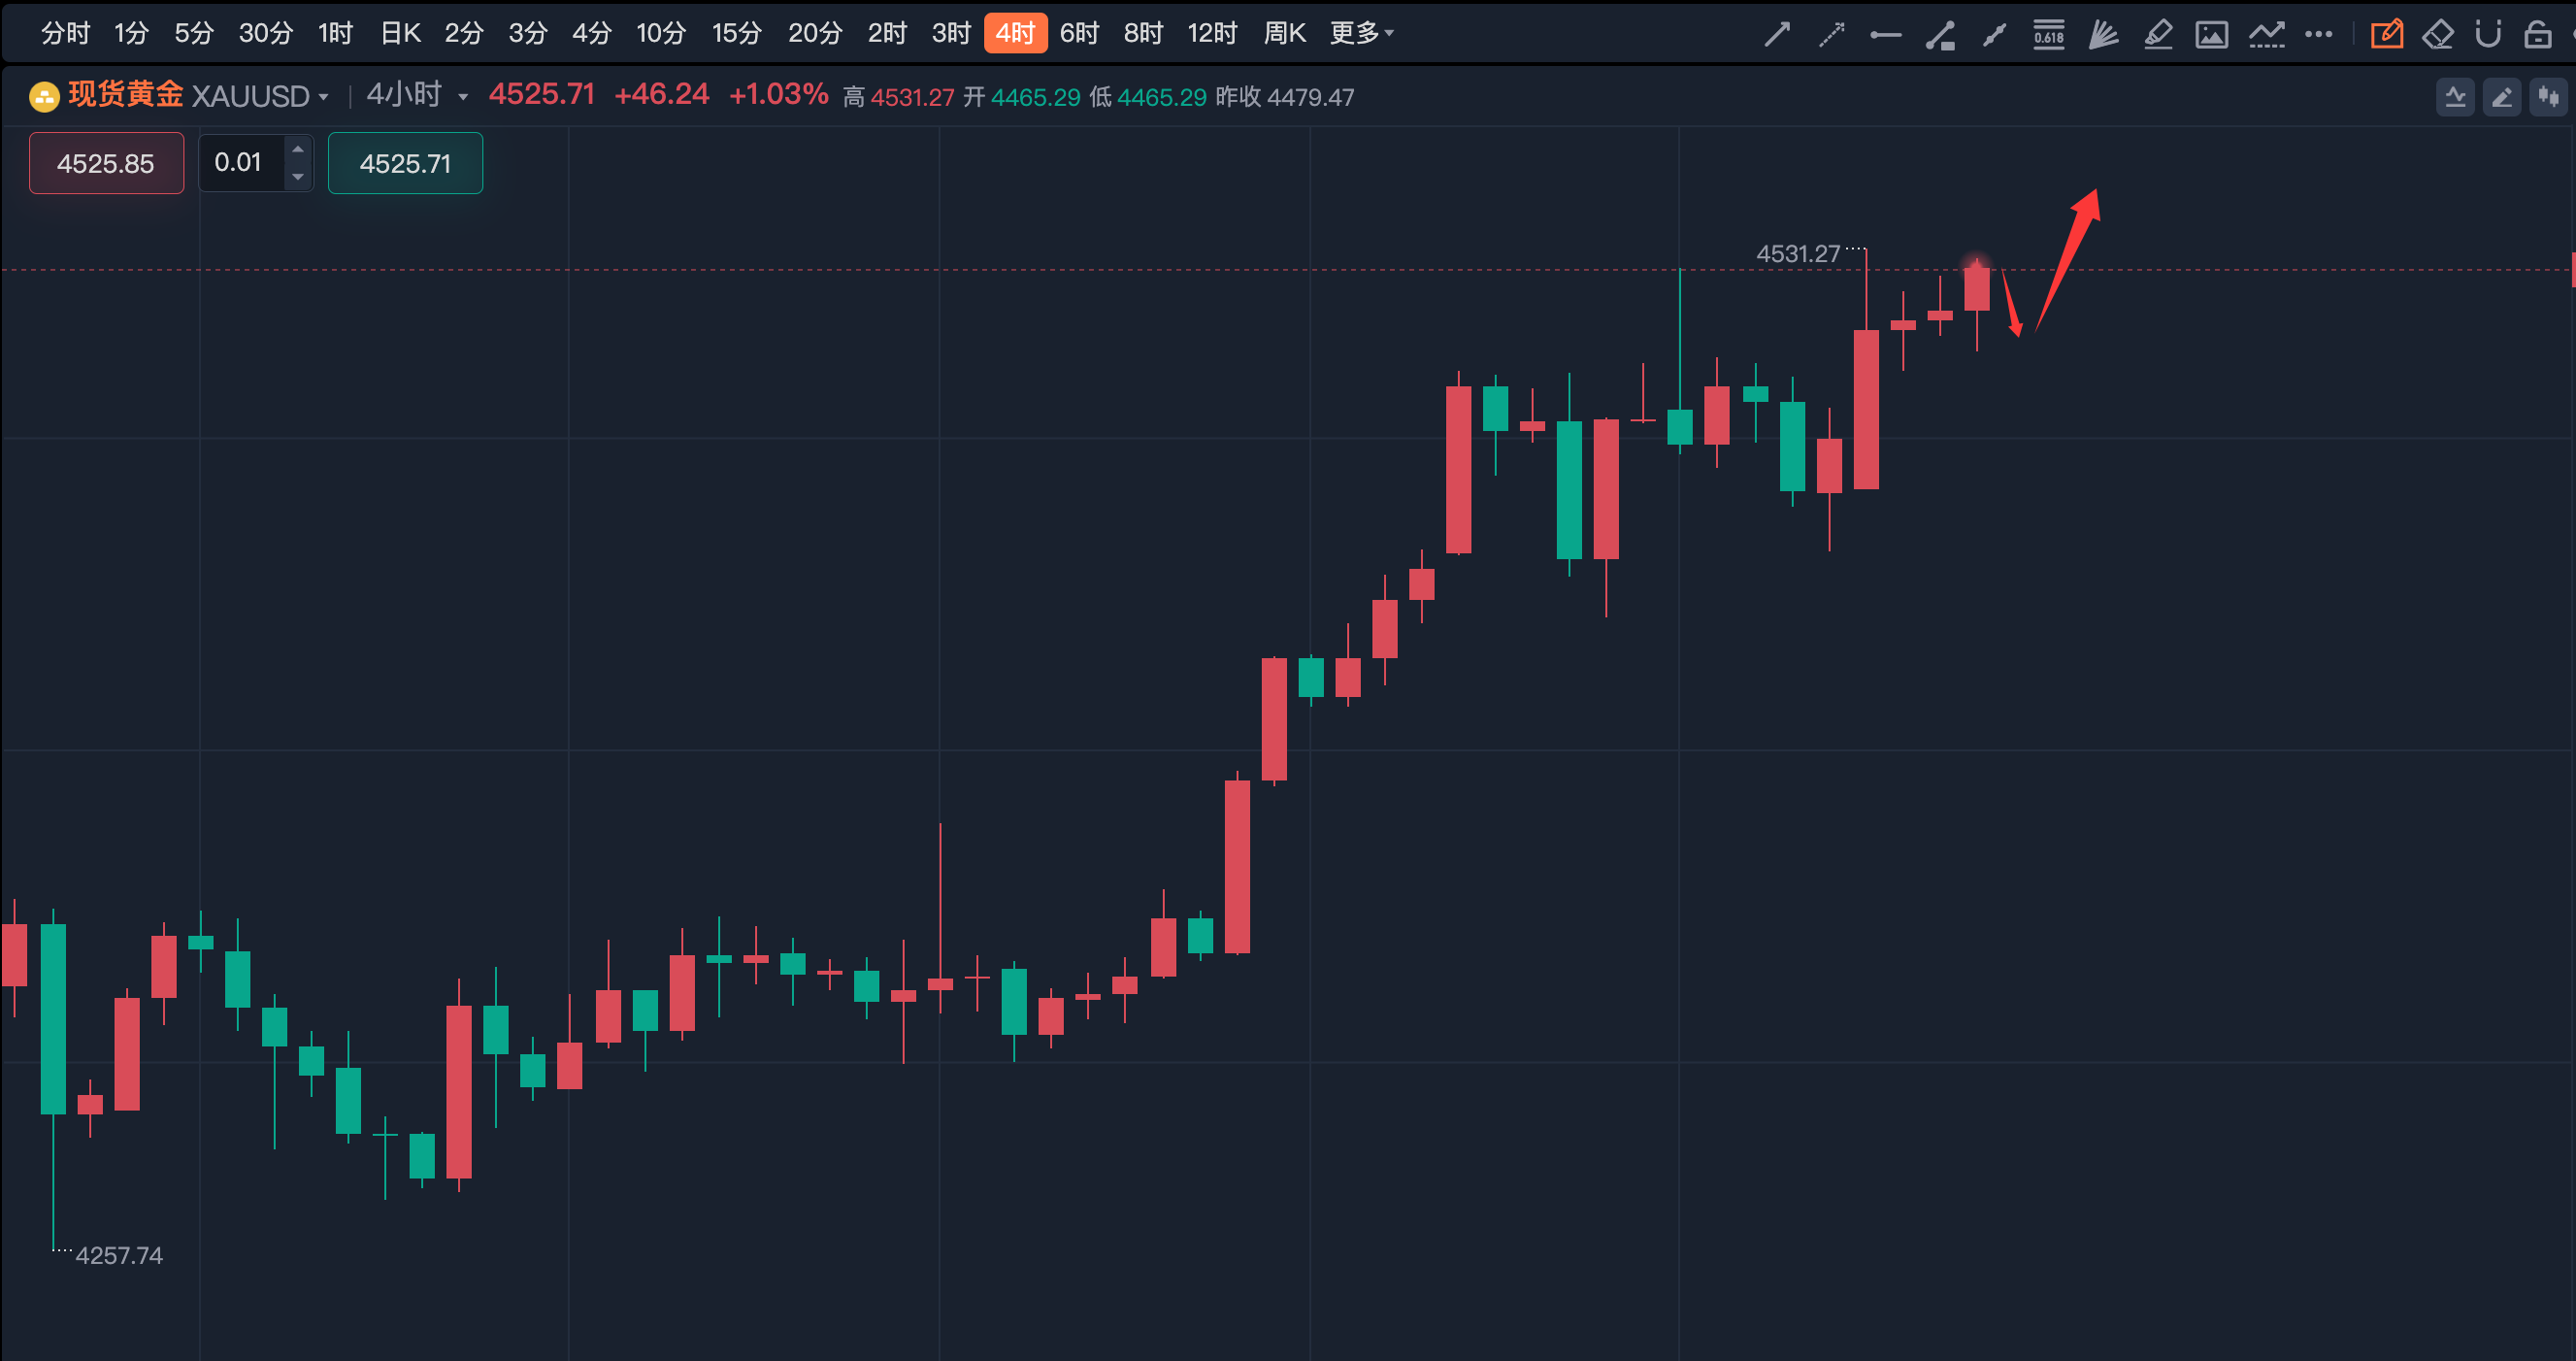
Task: Click the green 4525.71 buy price button
Action: [405, 163]
